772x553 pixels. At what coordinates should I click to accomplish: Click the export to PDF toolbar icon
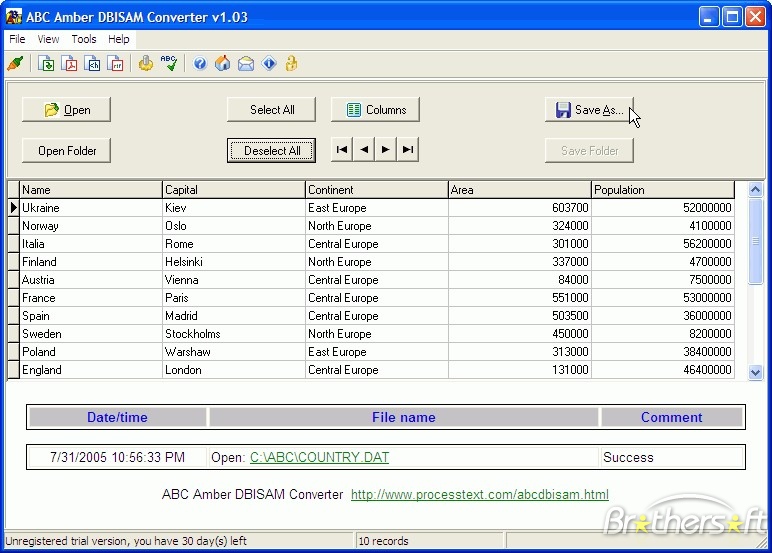(x=69, y=64)
